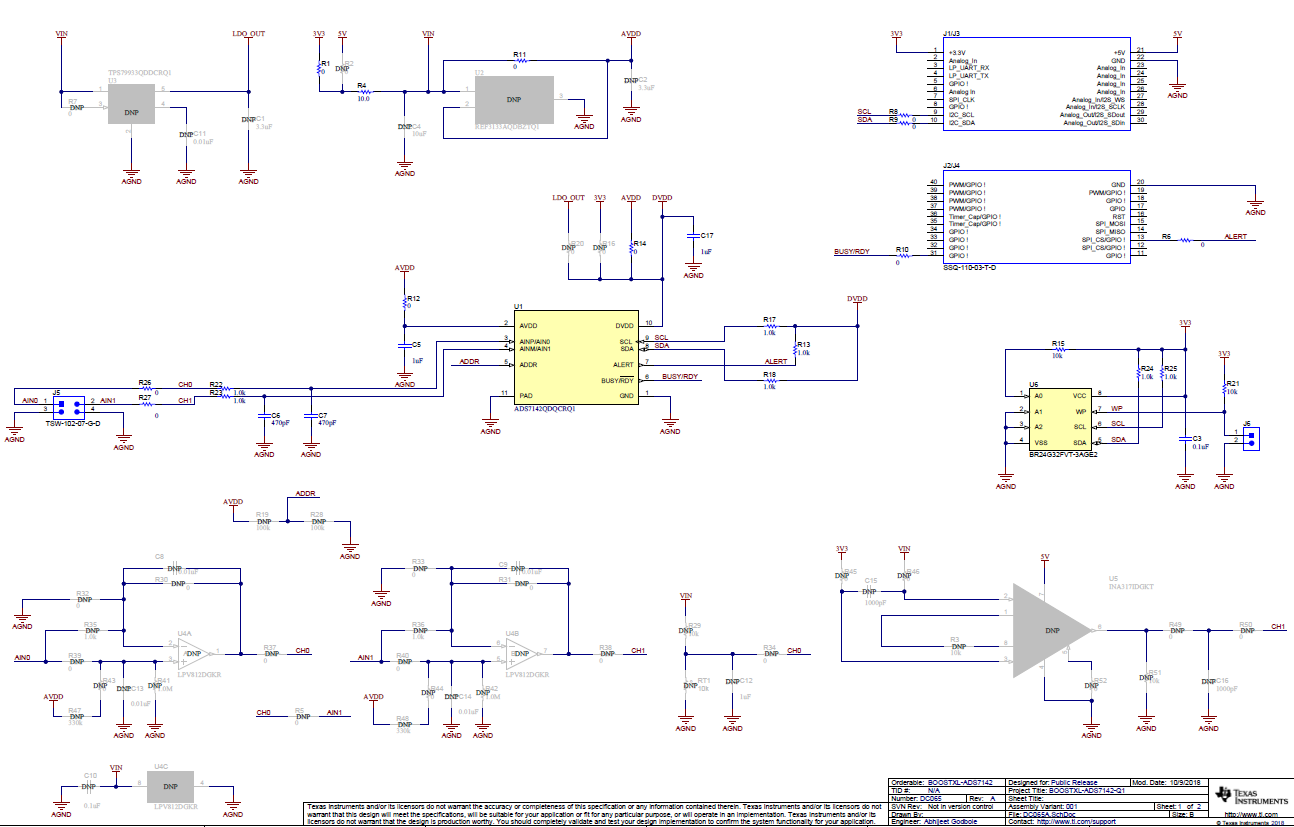1294x827 pixels.
Task: Select resistor R27 on CH1 line
Action: coord(146,403)
